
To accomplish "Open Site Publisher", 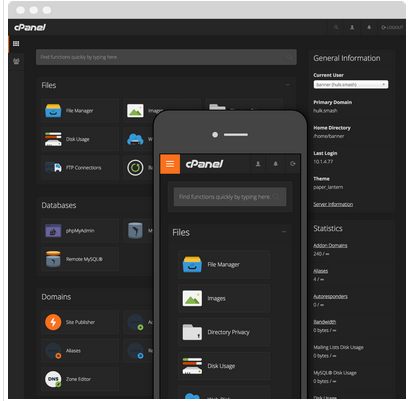I will click(80, 322).
